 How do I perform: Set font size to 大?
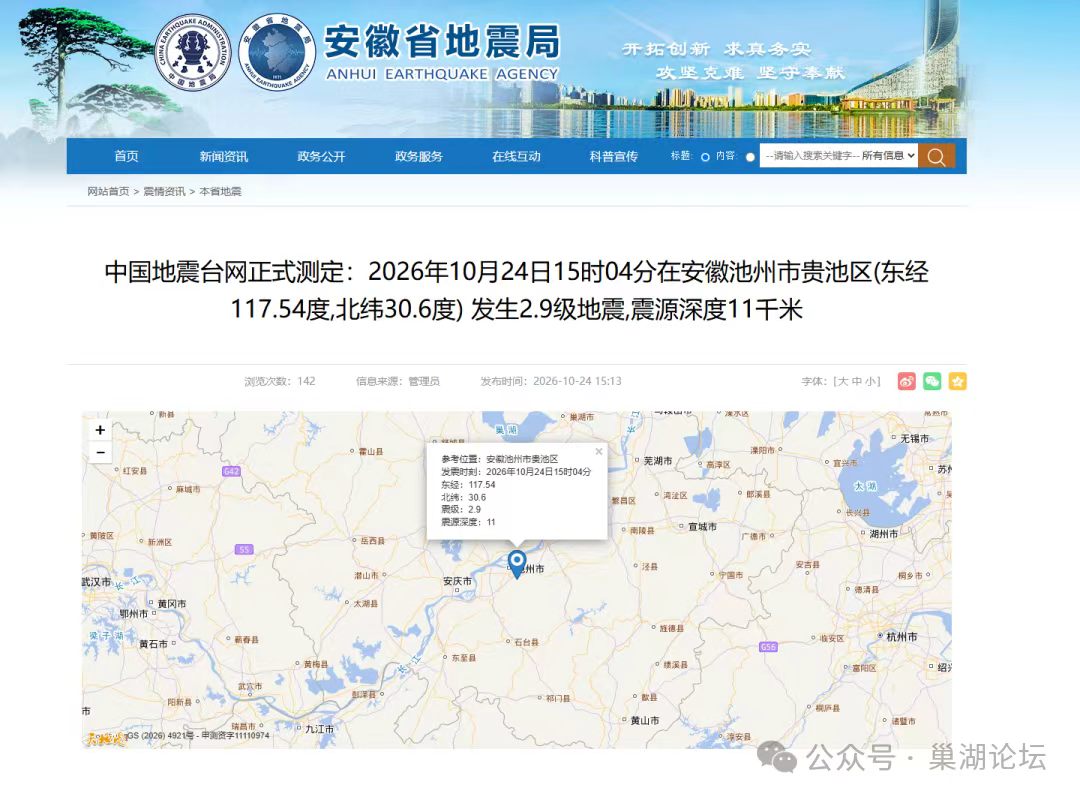coord(844,381)
